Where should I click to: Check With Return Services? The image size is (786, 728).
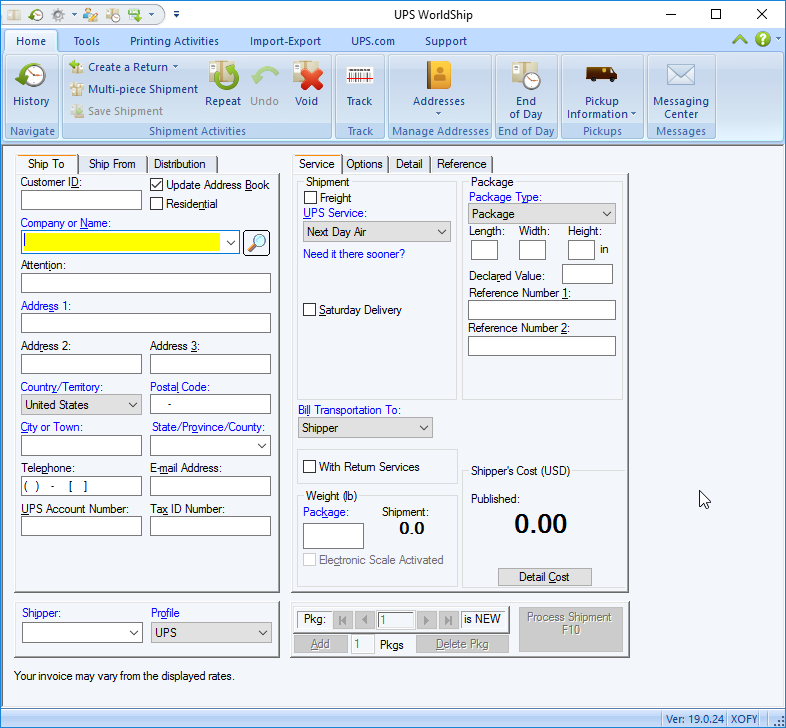[x=310, y=466]
